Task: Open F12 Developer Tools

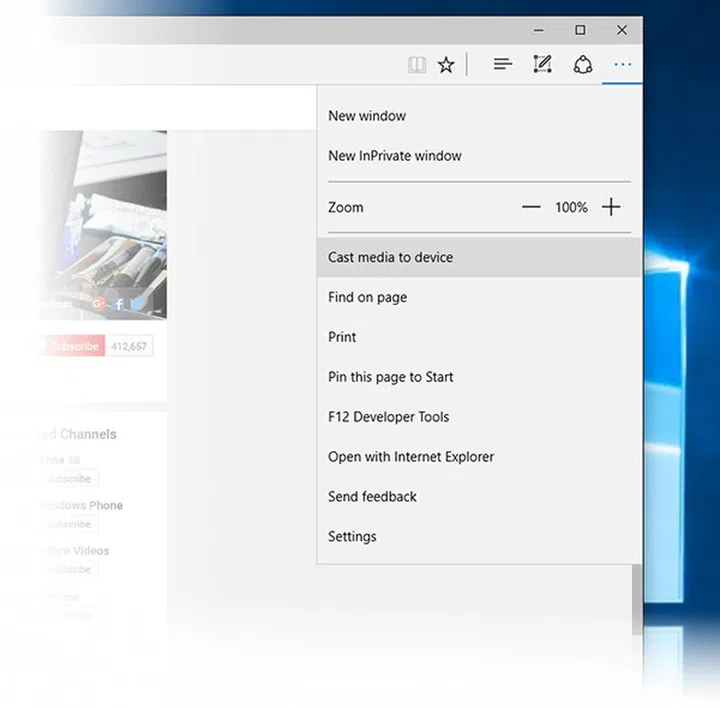Action: (388, 417)
